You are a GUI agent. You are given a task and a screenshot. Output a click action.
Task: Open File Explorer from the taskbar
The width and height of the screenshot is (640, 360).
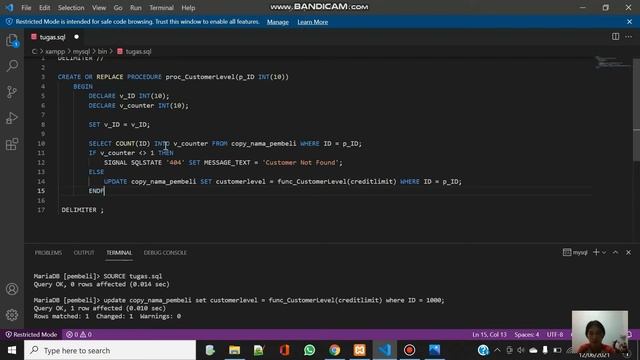tap(234, 350)
